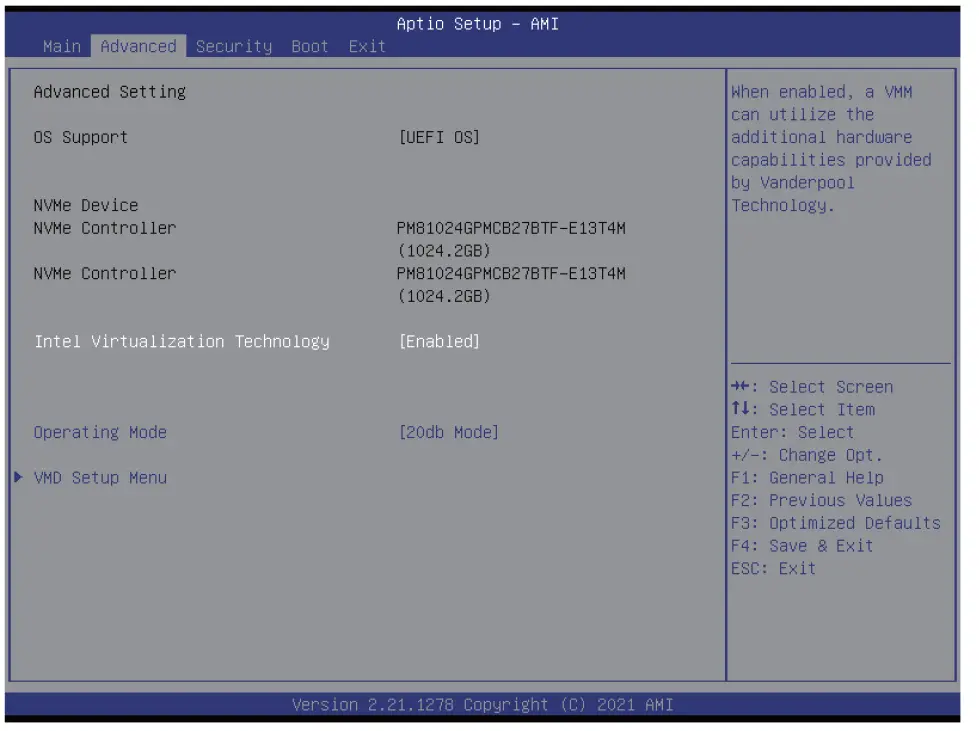Click the second NVMe Controller label

(105, 273)
